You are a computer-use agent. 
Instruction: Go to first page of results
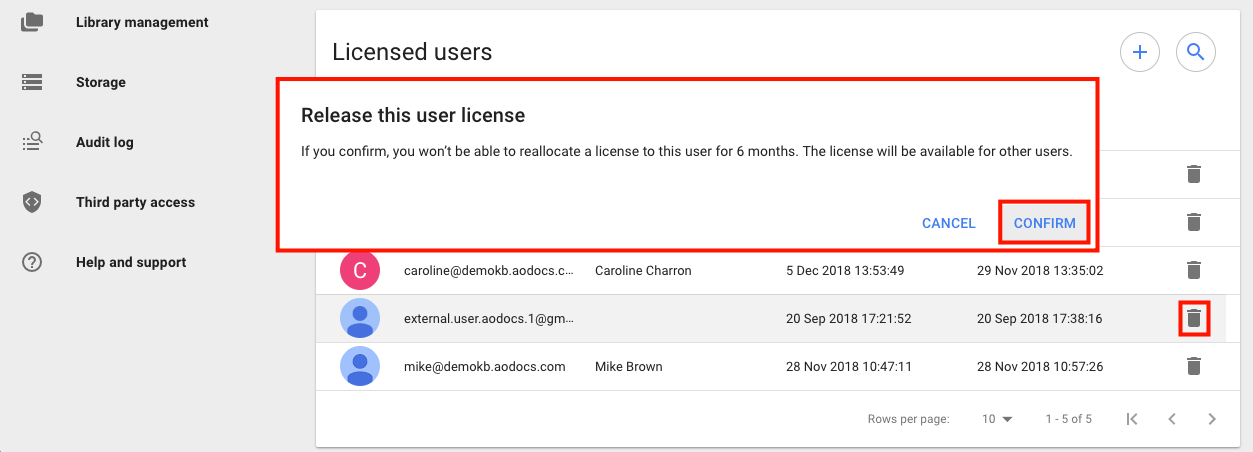tap(1132, 419)
